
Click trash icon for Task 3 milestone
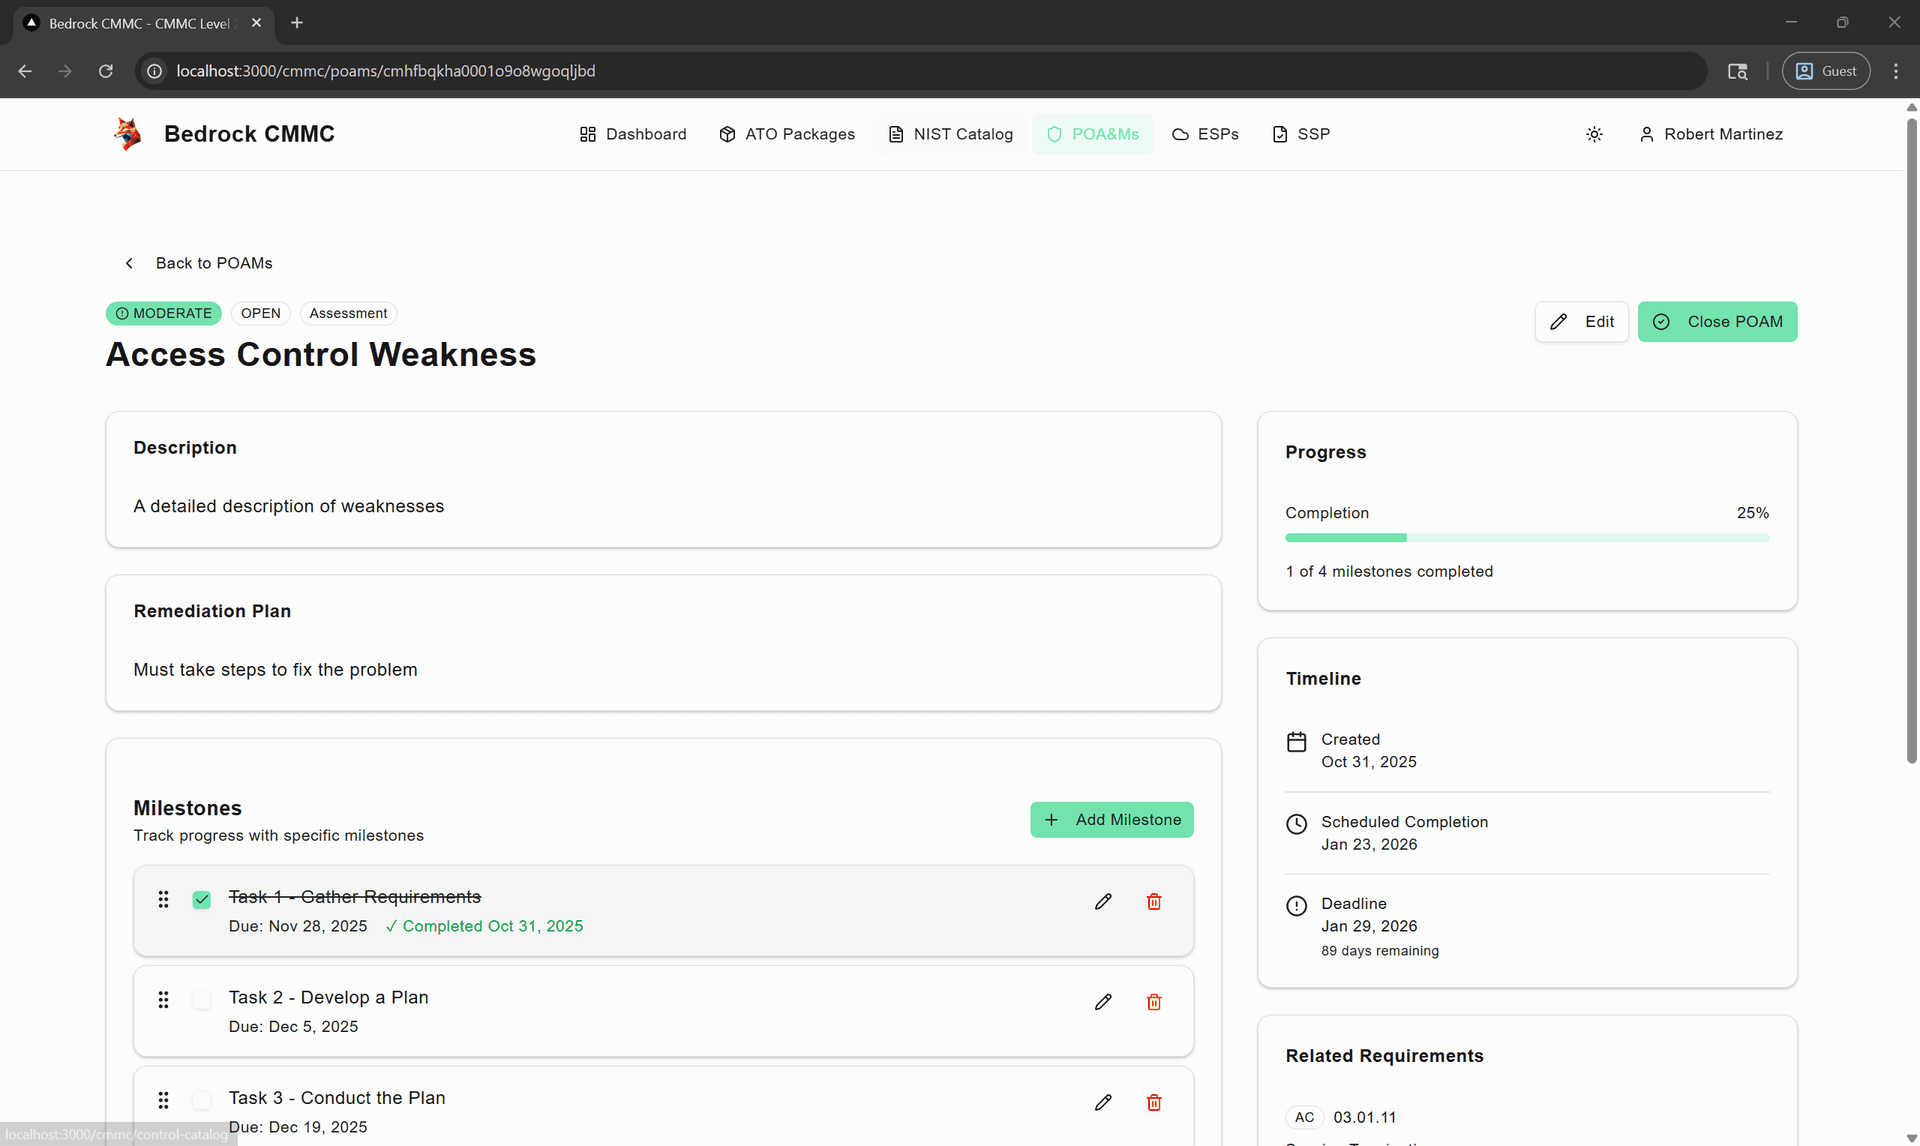point(1153,1102)
